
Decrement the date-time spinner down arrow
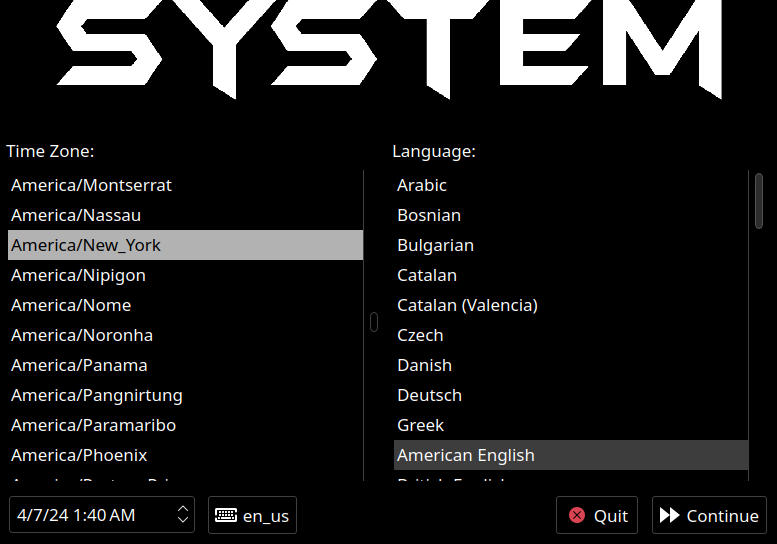tap(183, 521)
